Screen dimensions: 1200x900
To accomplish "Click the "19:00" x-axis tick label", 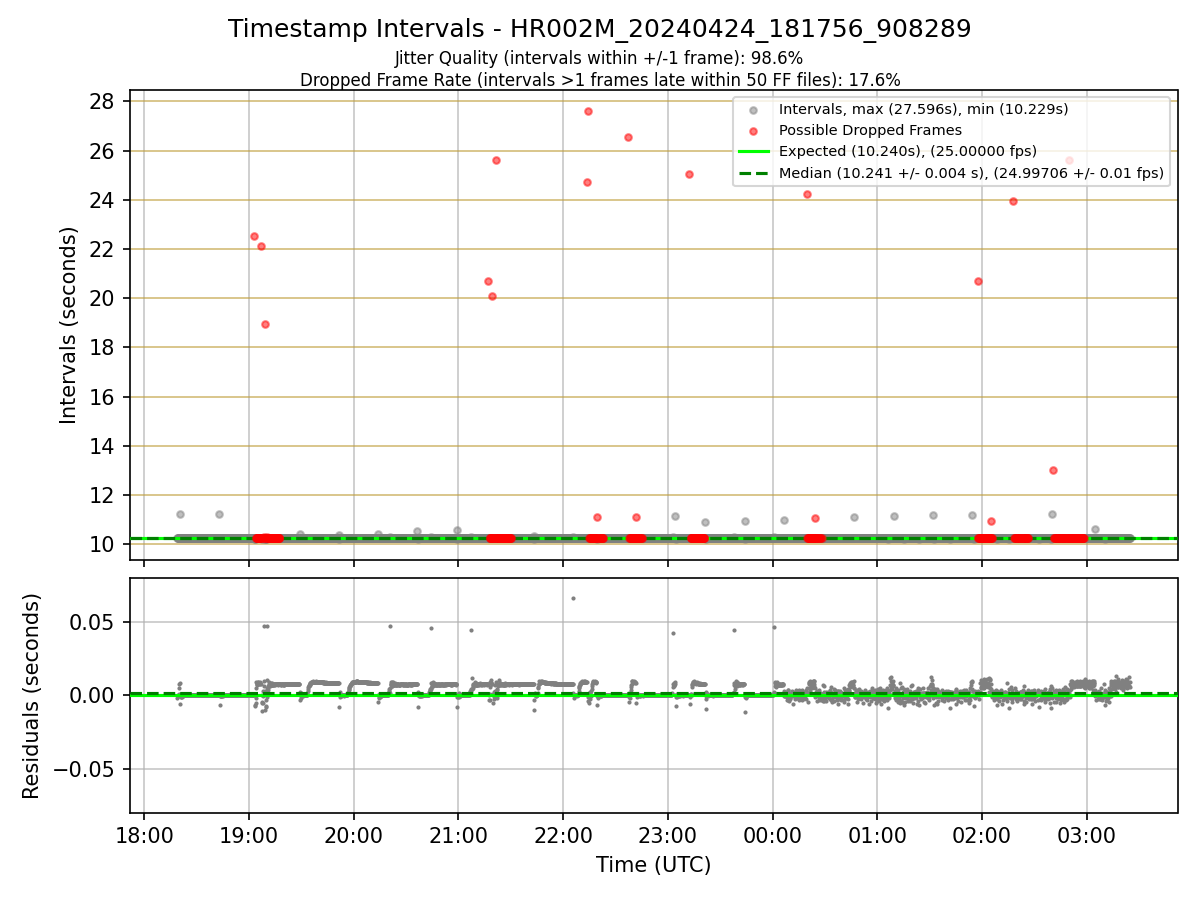I will (249, 835).
